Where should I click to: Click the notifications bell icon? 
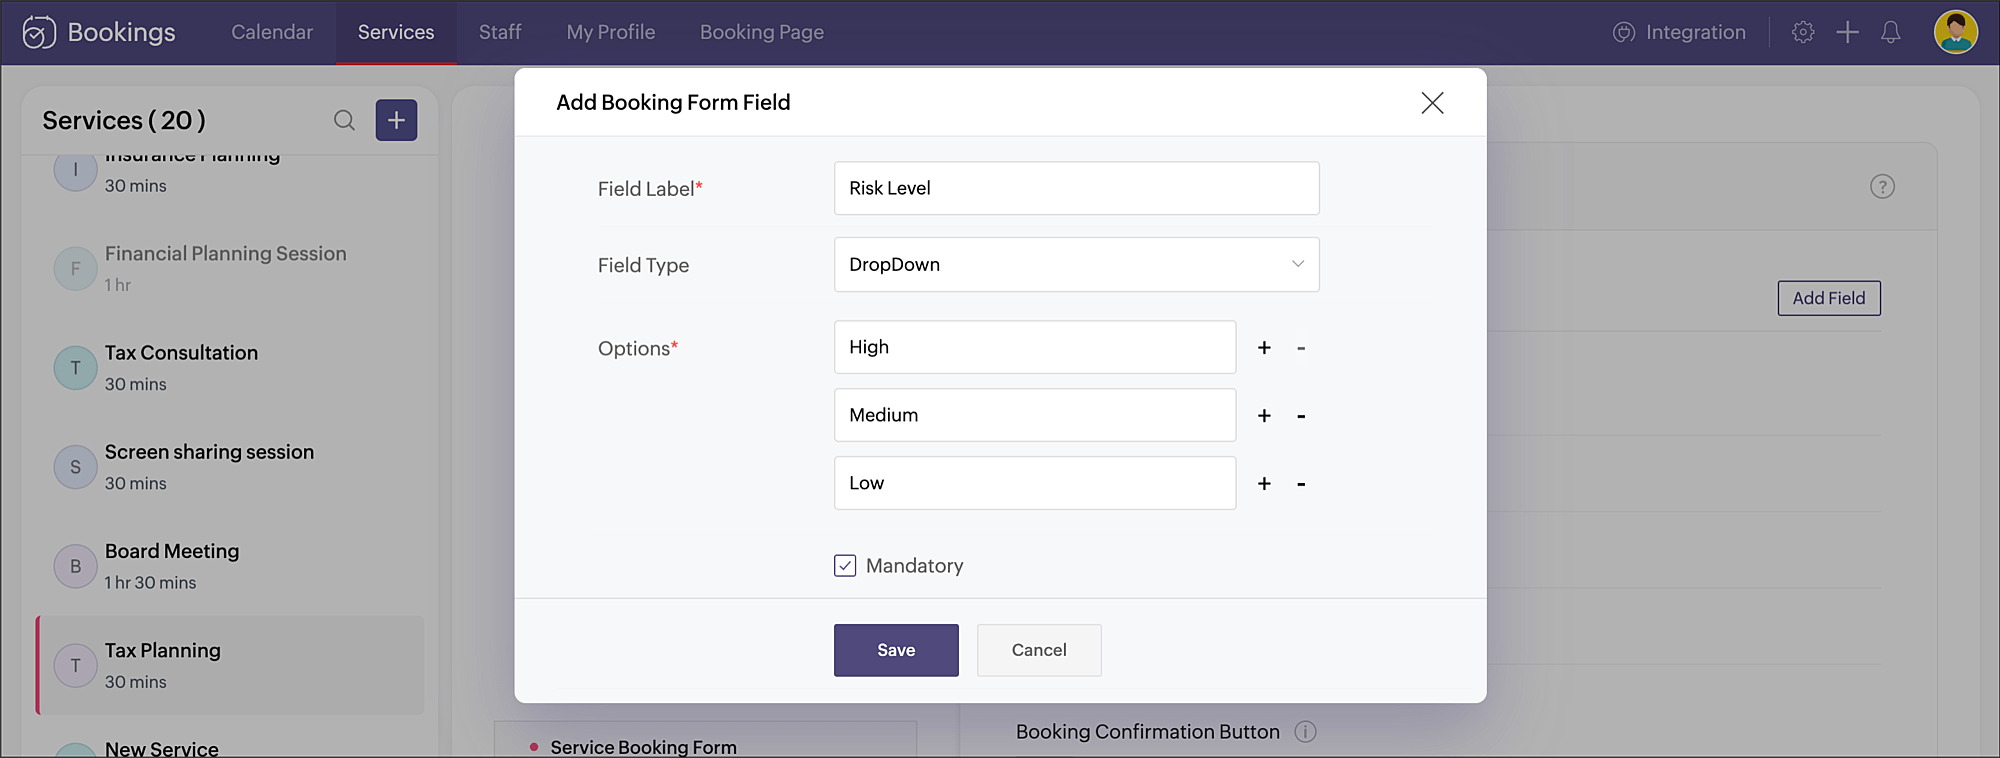click(x=1890, y=32)
